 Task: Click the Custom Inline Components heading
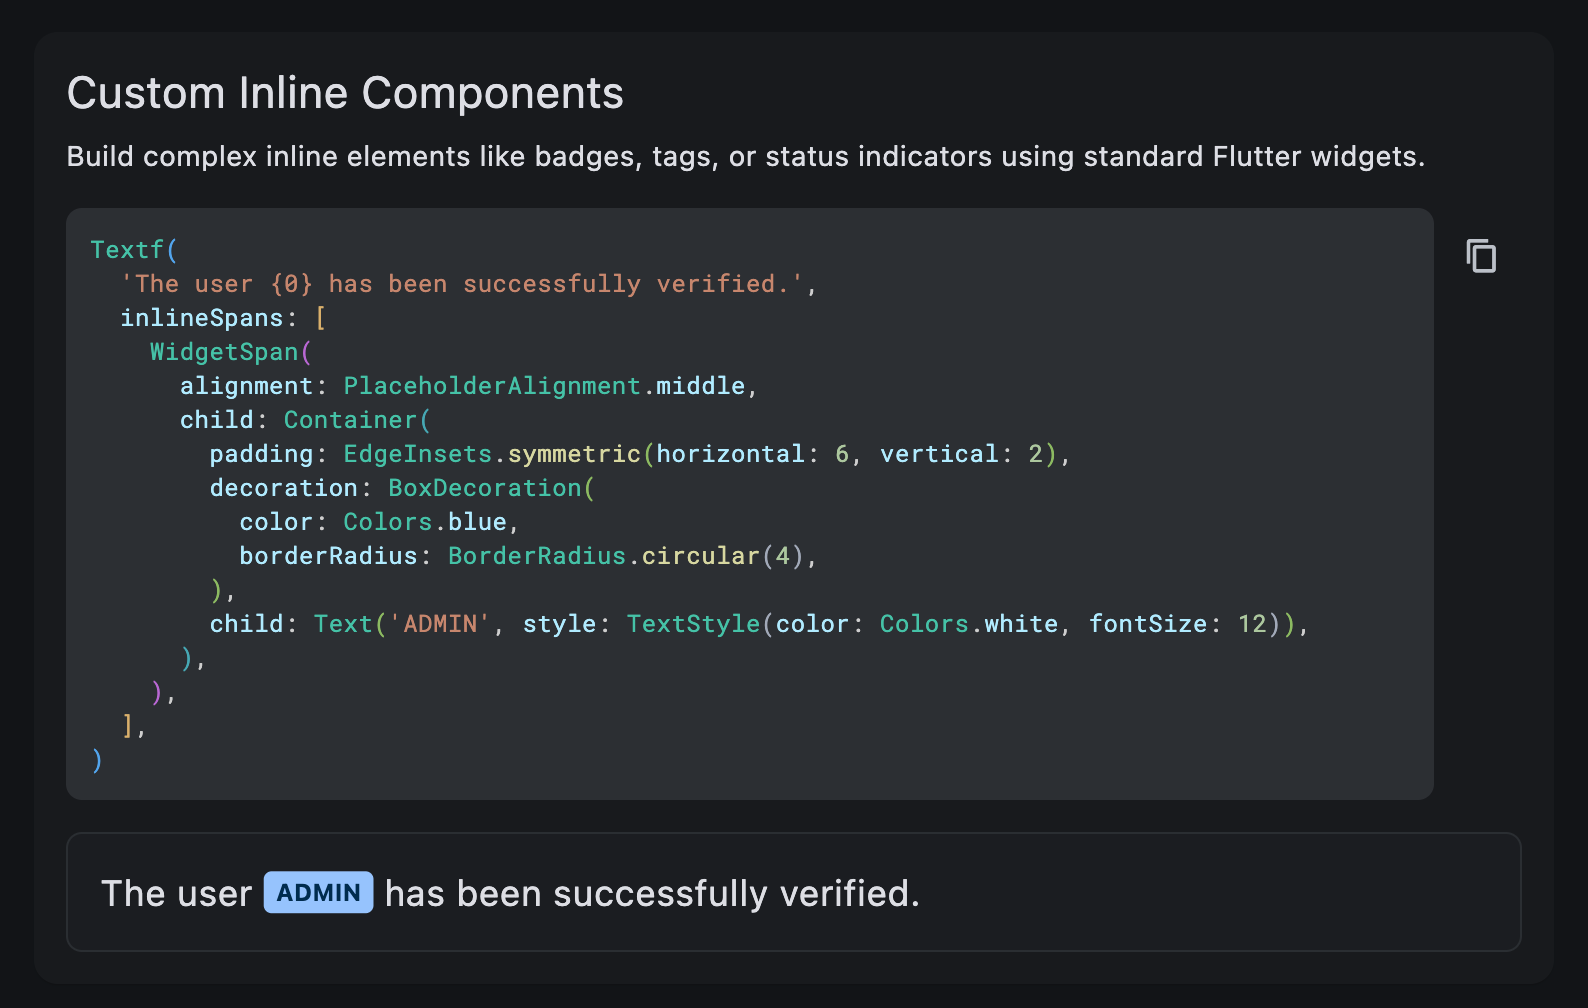(x=345, y=94)
